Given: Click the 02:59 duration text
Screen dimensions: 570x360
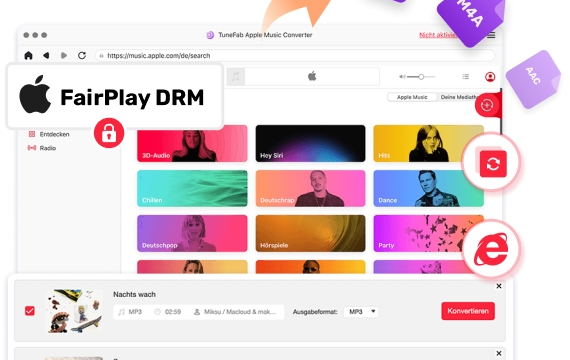Looking at the screenshot, I should [173, 312].
